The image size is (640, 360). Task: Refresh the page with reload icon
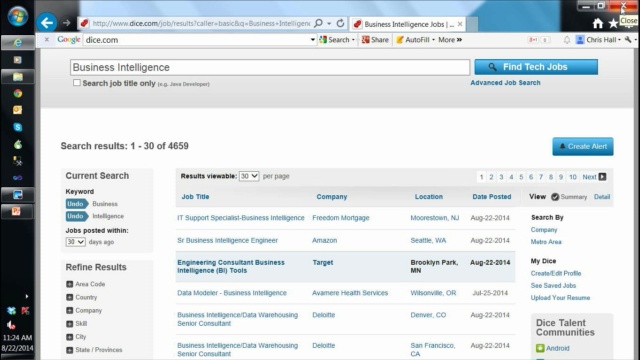[x=340, y=23]
